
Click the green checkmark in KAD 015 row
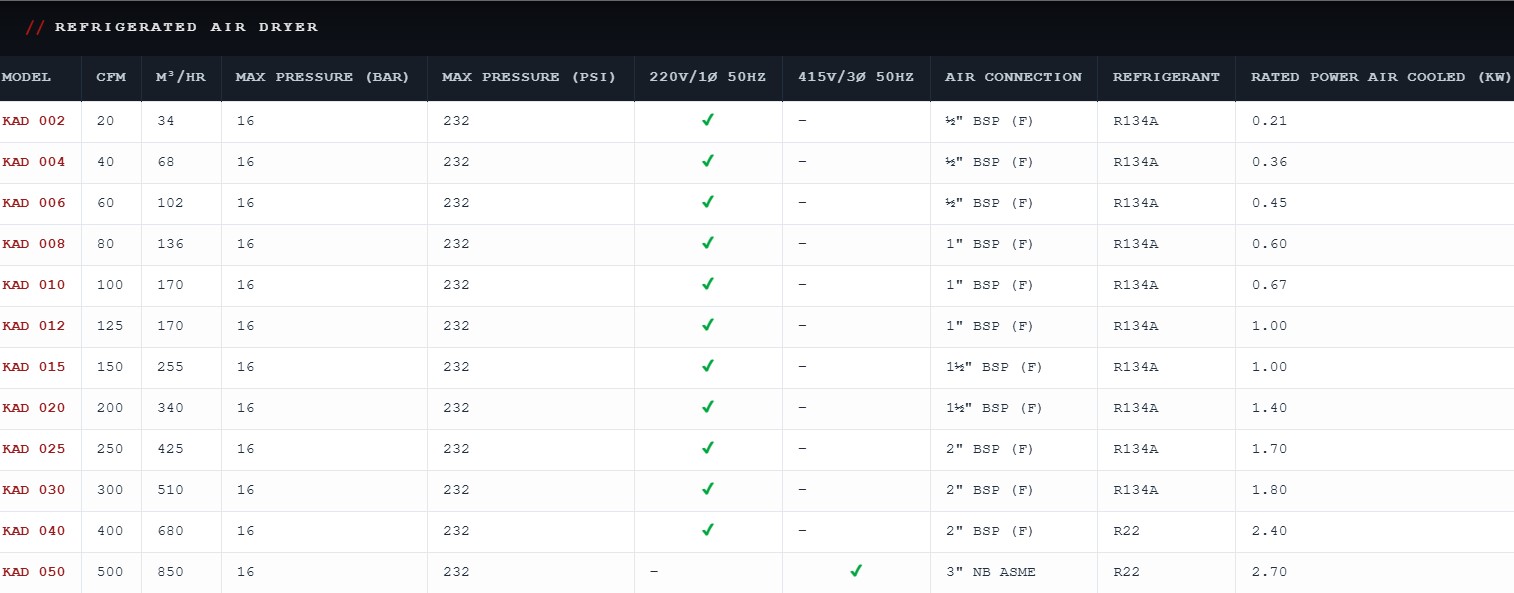coord(708,366)
